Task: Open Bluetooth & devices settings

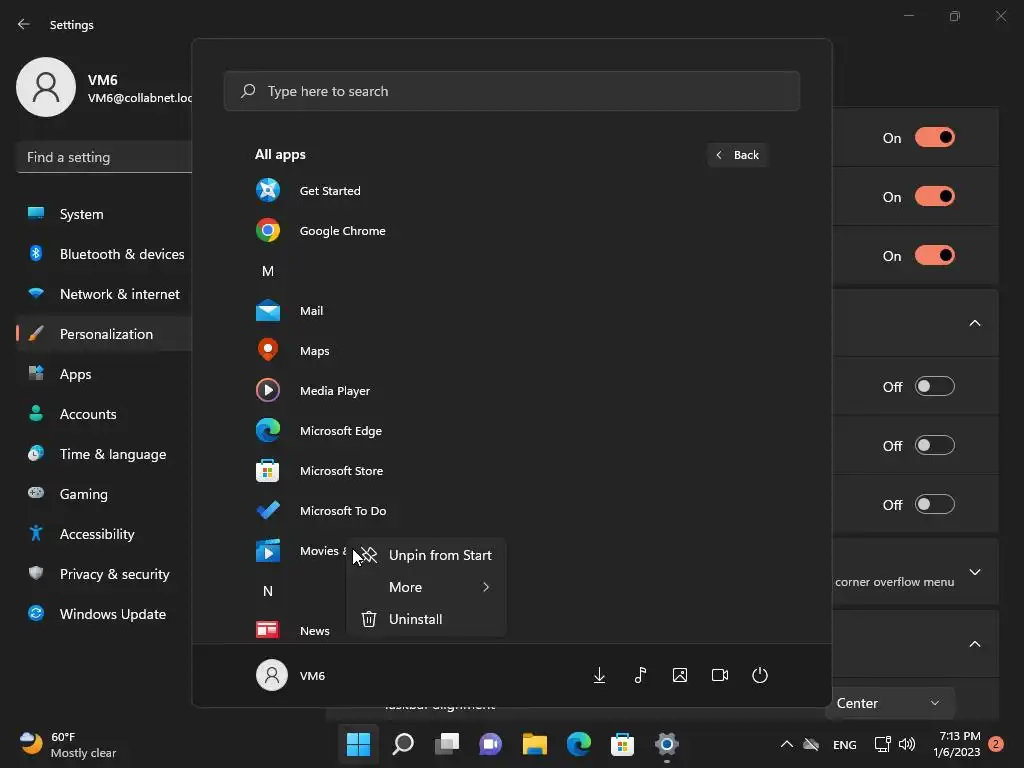Action: tap(104, 254)
